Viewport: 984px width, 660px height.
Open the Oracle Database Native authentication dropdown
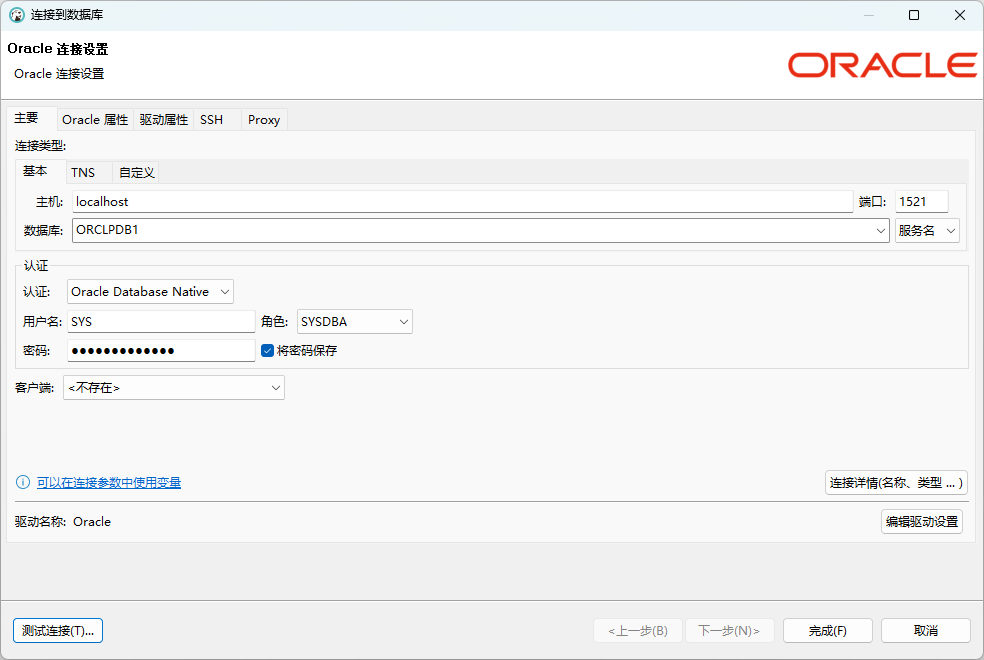(x=150, y=292)
